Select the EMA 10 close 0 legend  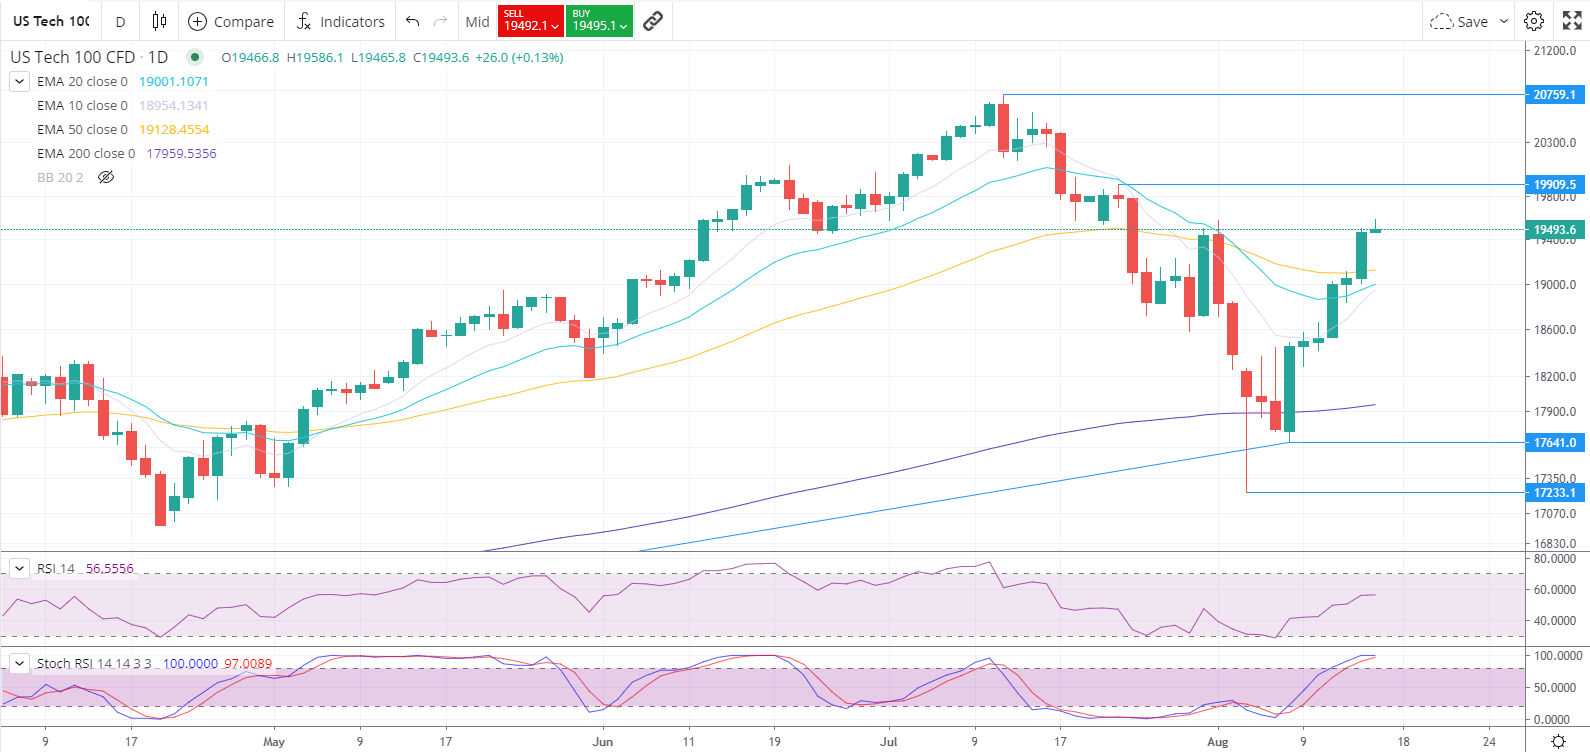tap(82, 105)
